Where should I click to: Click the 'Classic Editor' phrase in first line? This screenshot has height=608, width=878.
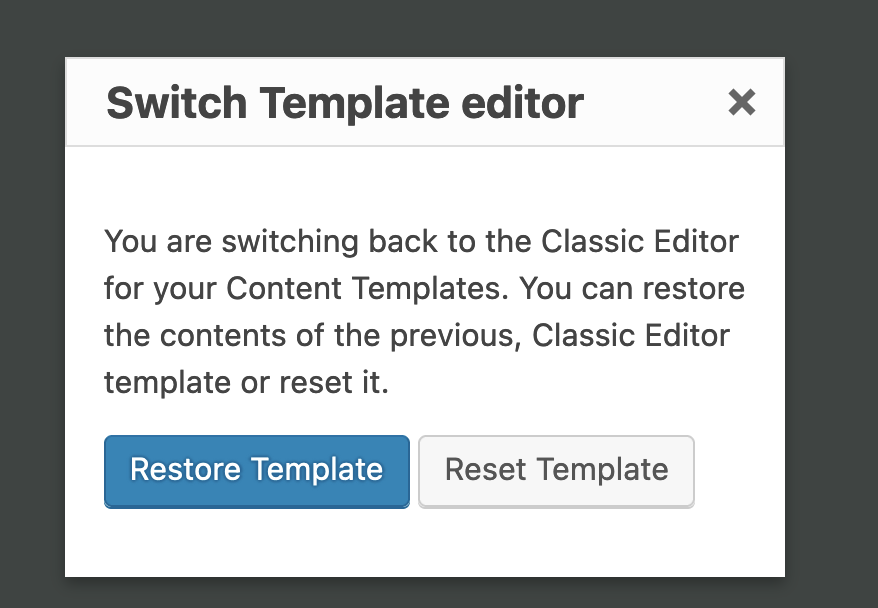[x=640, y=242]
